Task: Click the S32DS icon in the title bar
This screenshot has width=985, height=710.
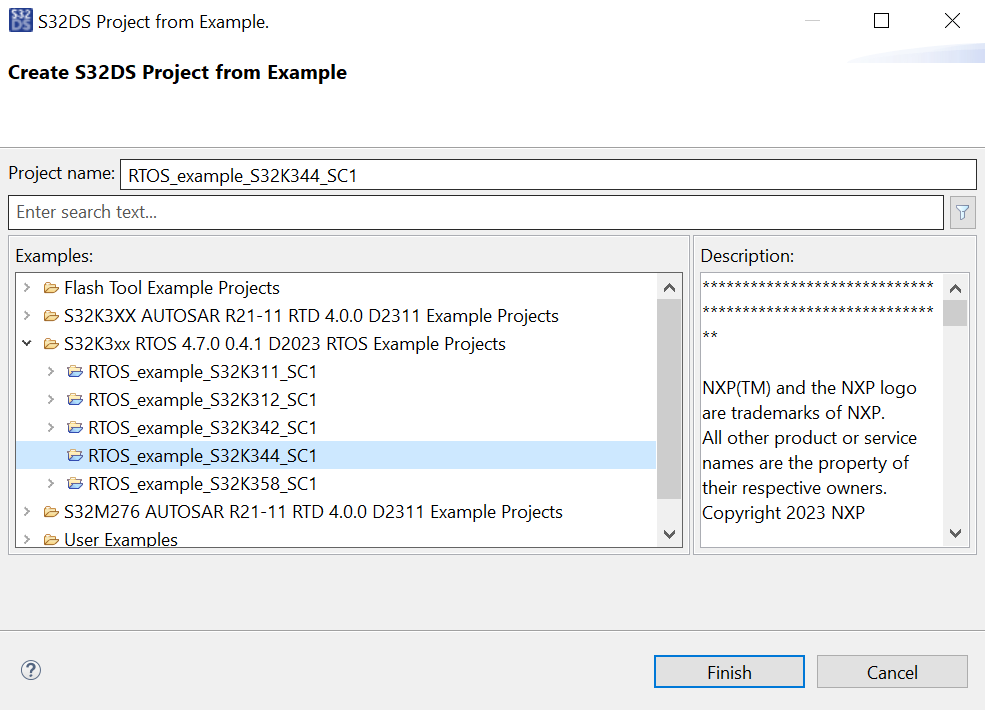Action: point(20,20)
